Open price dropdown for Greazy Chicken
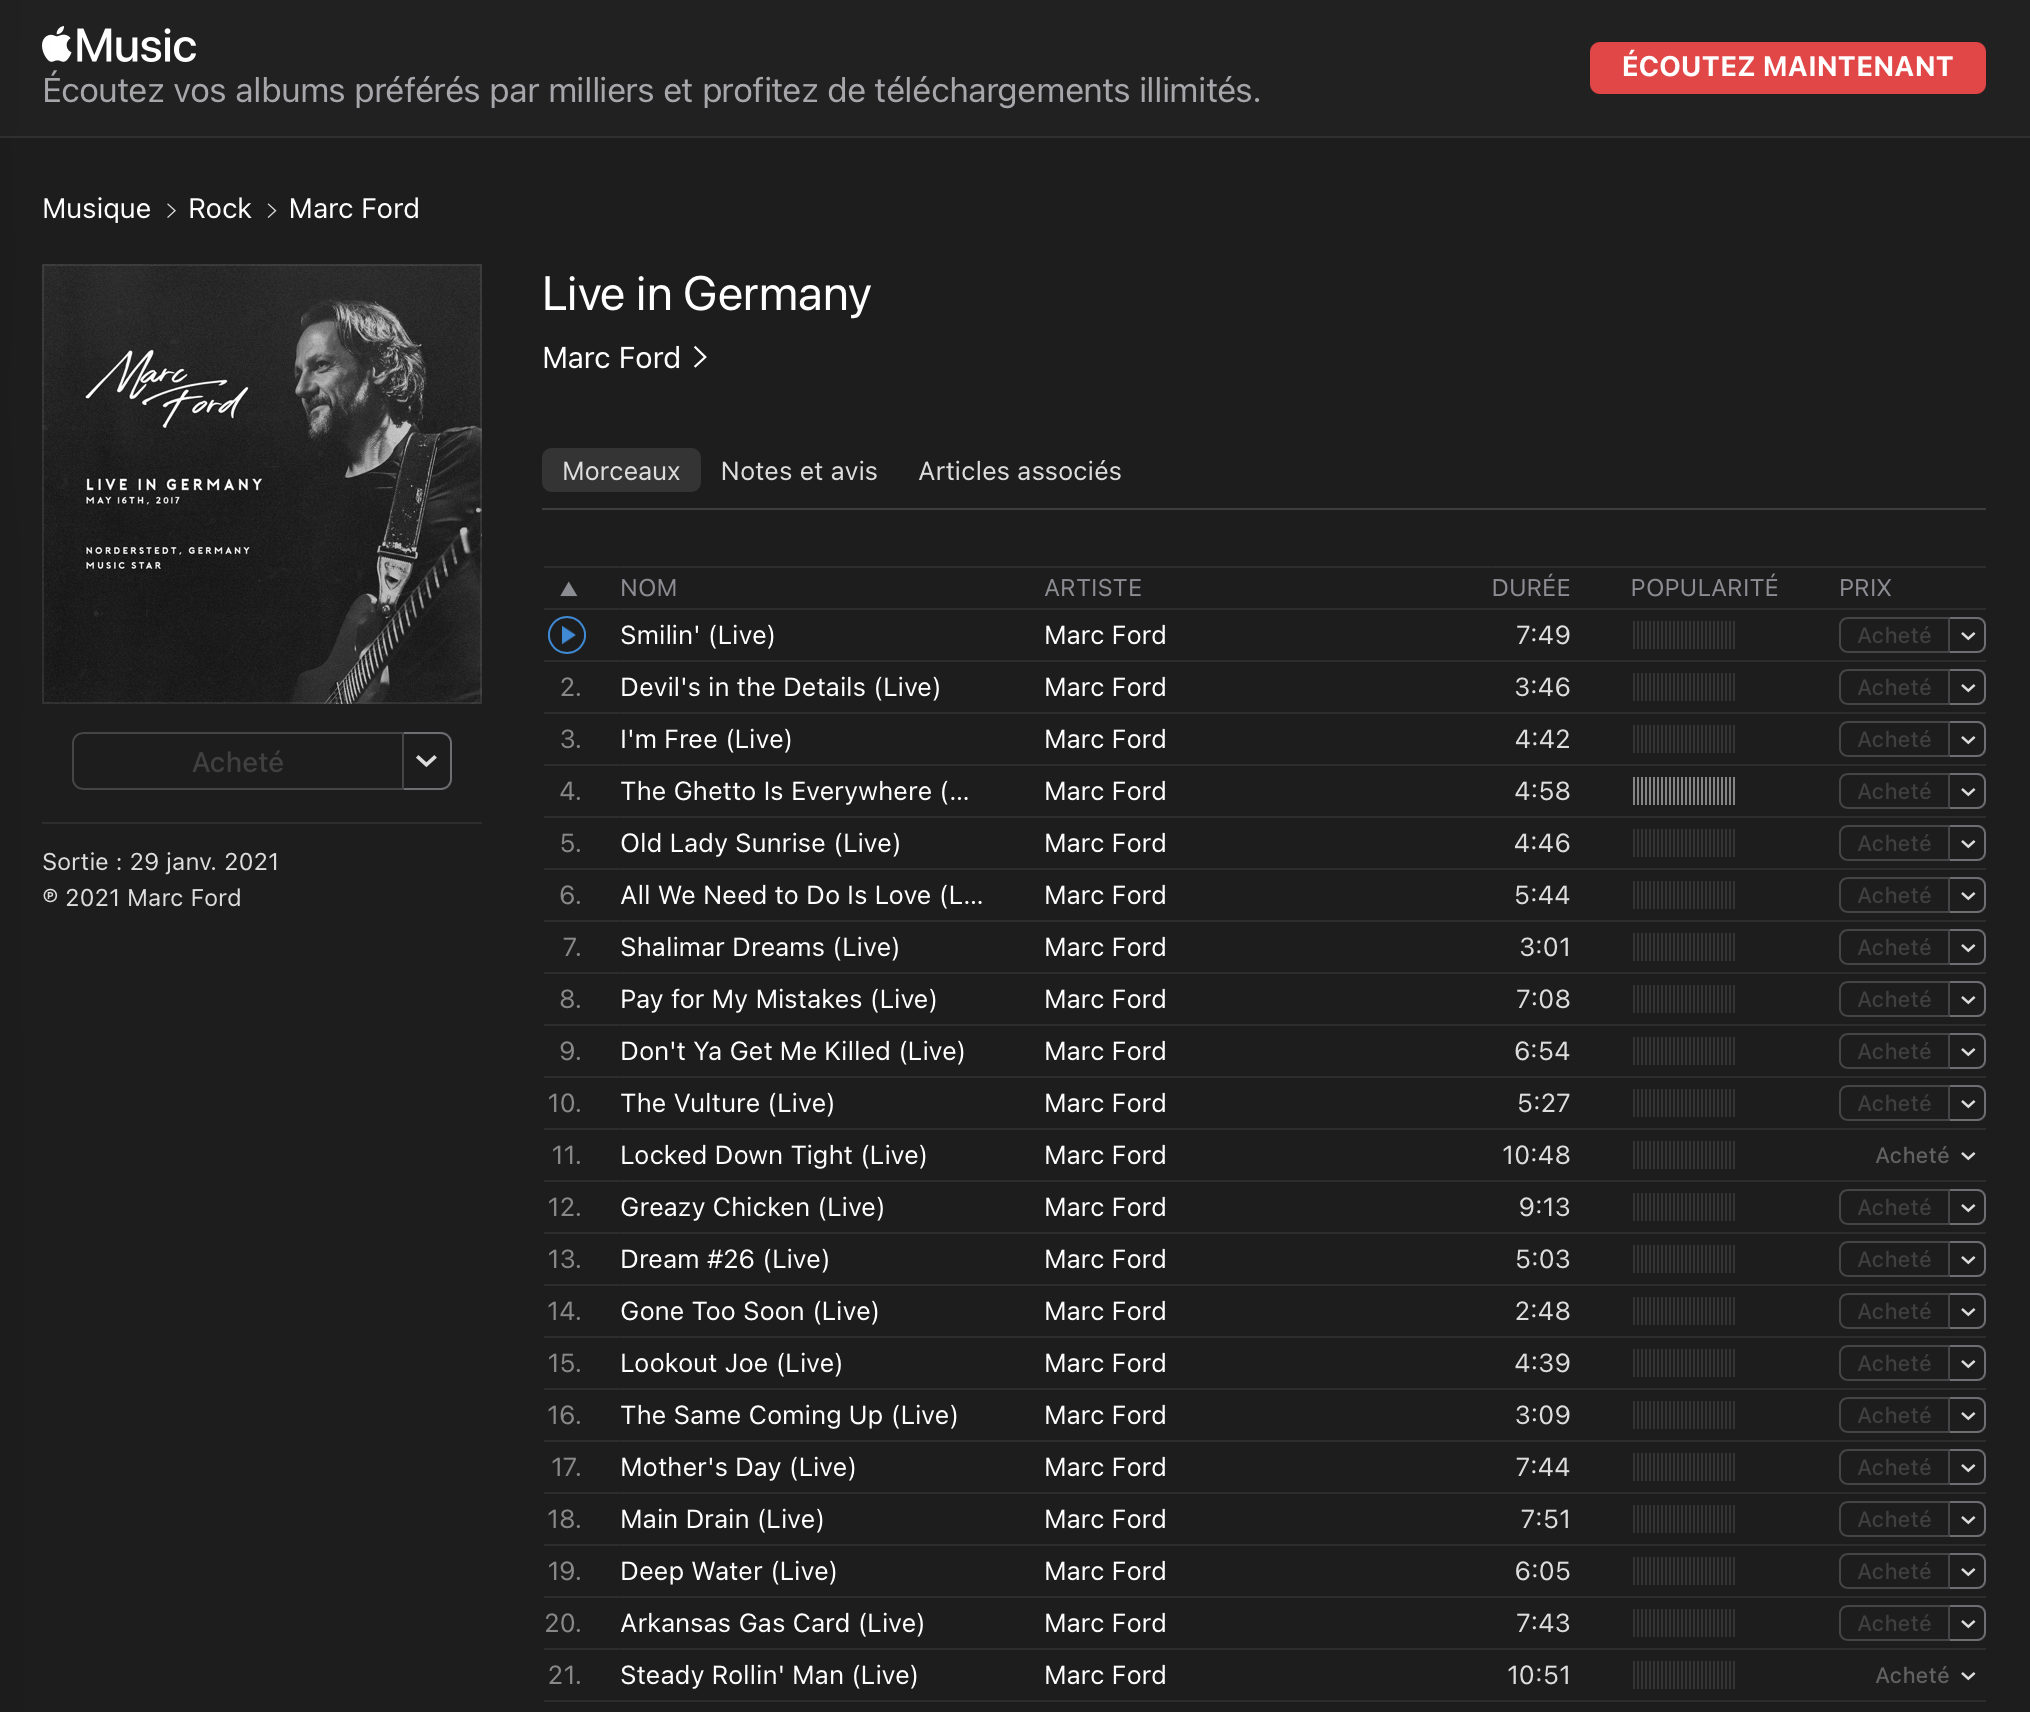 click(x=1967, y=1207)
